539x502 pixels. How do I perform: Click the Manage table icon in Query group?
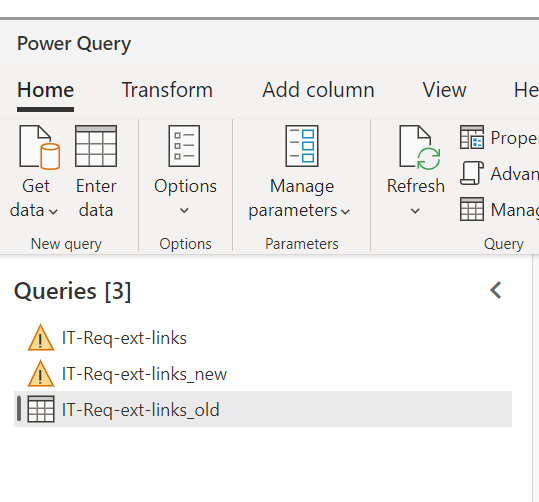click(472, 209)
